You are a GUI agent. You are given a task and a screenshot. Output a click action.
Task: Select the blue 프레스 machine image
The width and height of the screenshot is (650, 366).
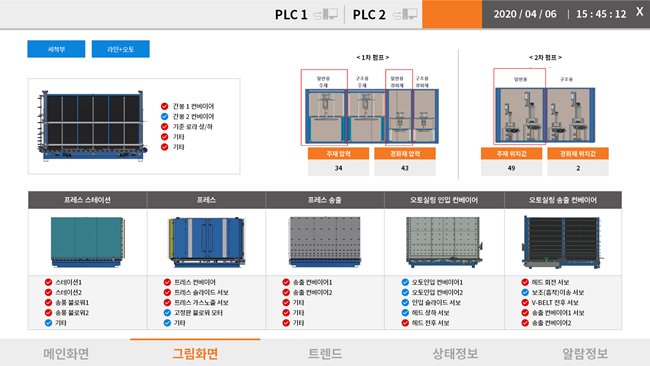(x=206, y=242)
